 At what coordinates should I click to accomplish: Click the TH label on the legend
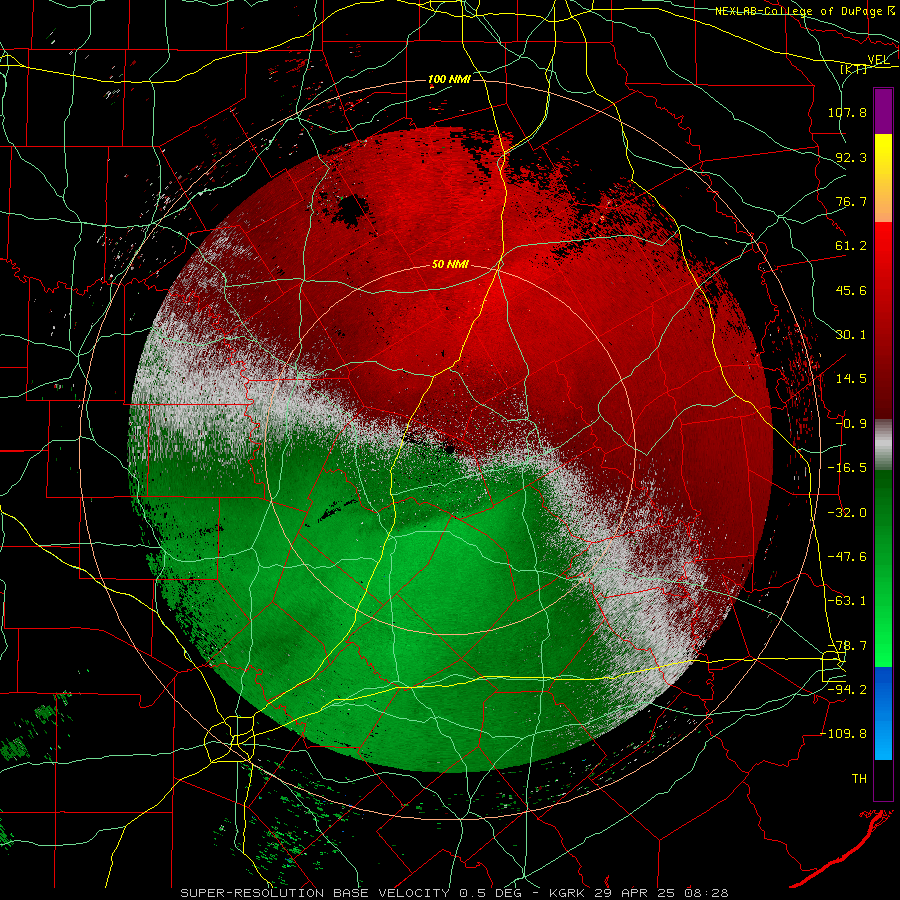[859, 779]
